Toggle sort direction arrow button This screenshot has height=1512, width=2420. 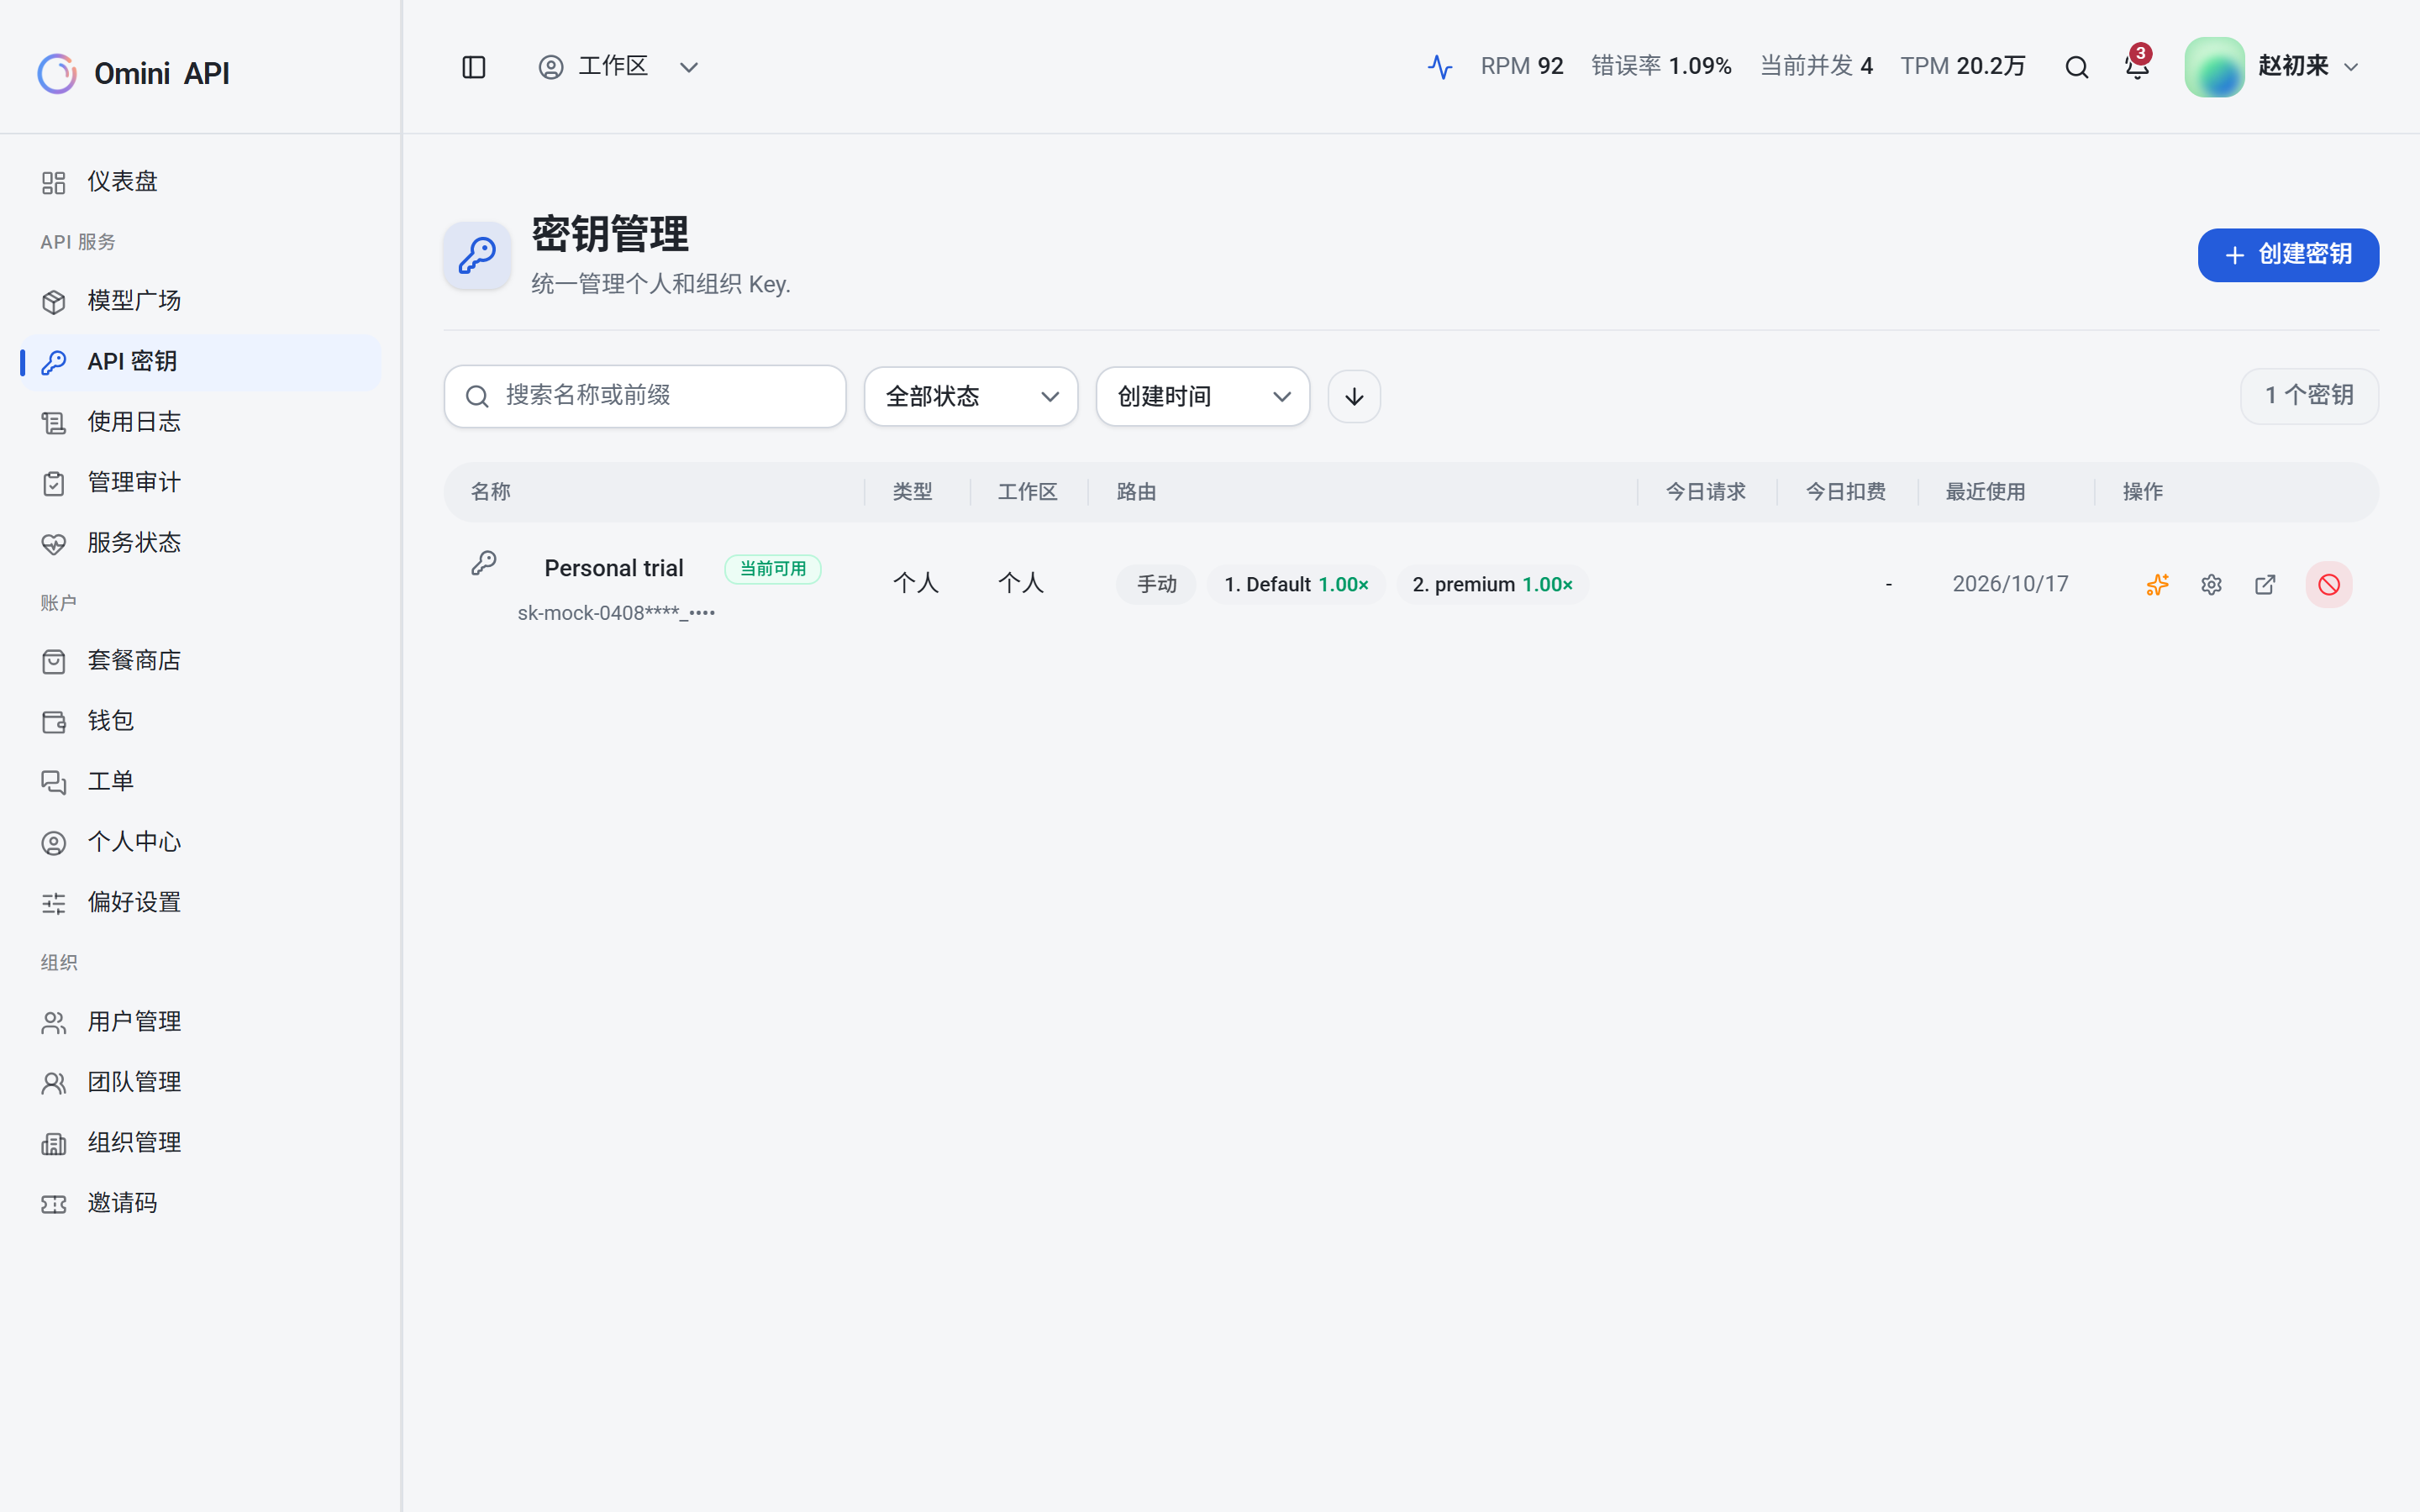pyautogui.click(x=1354, y=396)
